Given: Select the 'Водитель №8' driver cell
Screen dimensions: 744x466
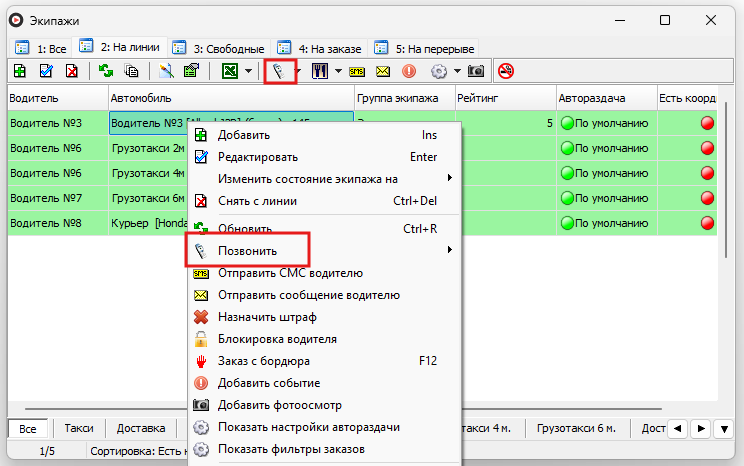Looking at the screenshot, I should pyautogui.click(x=58, y=223).
